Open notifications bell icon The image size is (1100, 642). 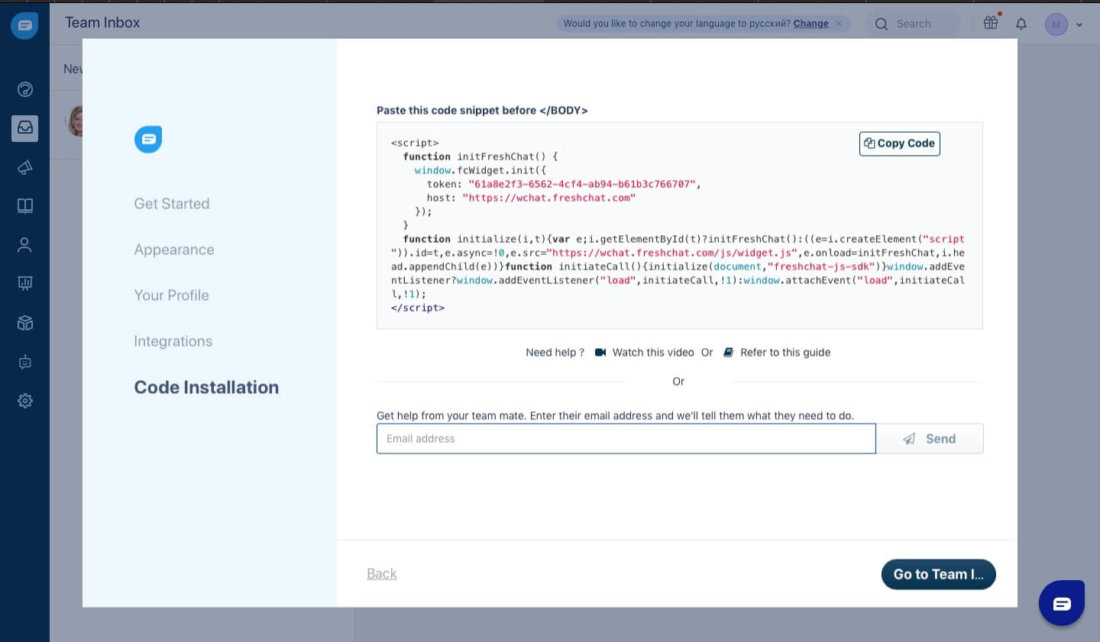pos(1021,24)
